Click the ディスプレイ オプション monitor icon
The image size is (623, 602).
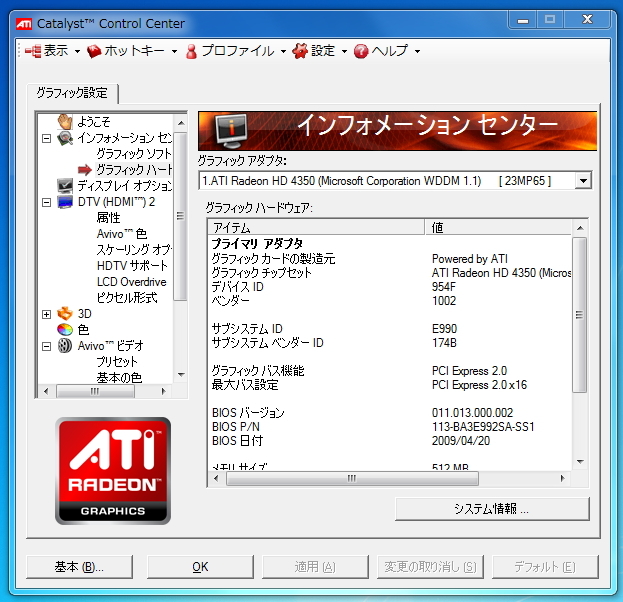coord(65,186)
